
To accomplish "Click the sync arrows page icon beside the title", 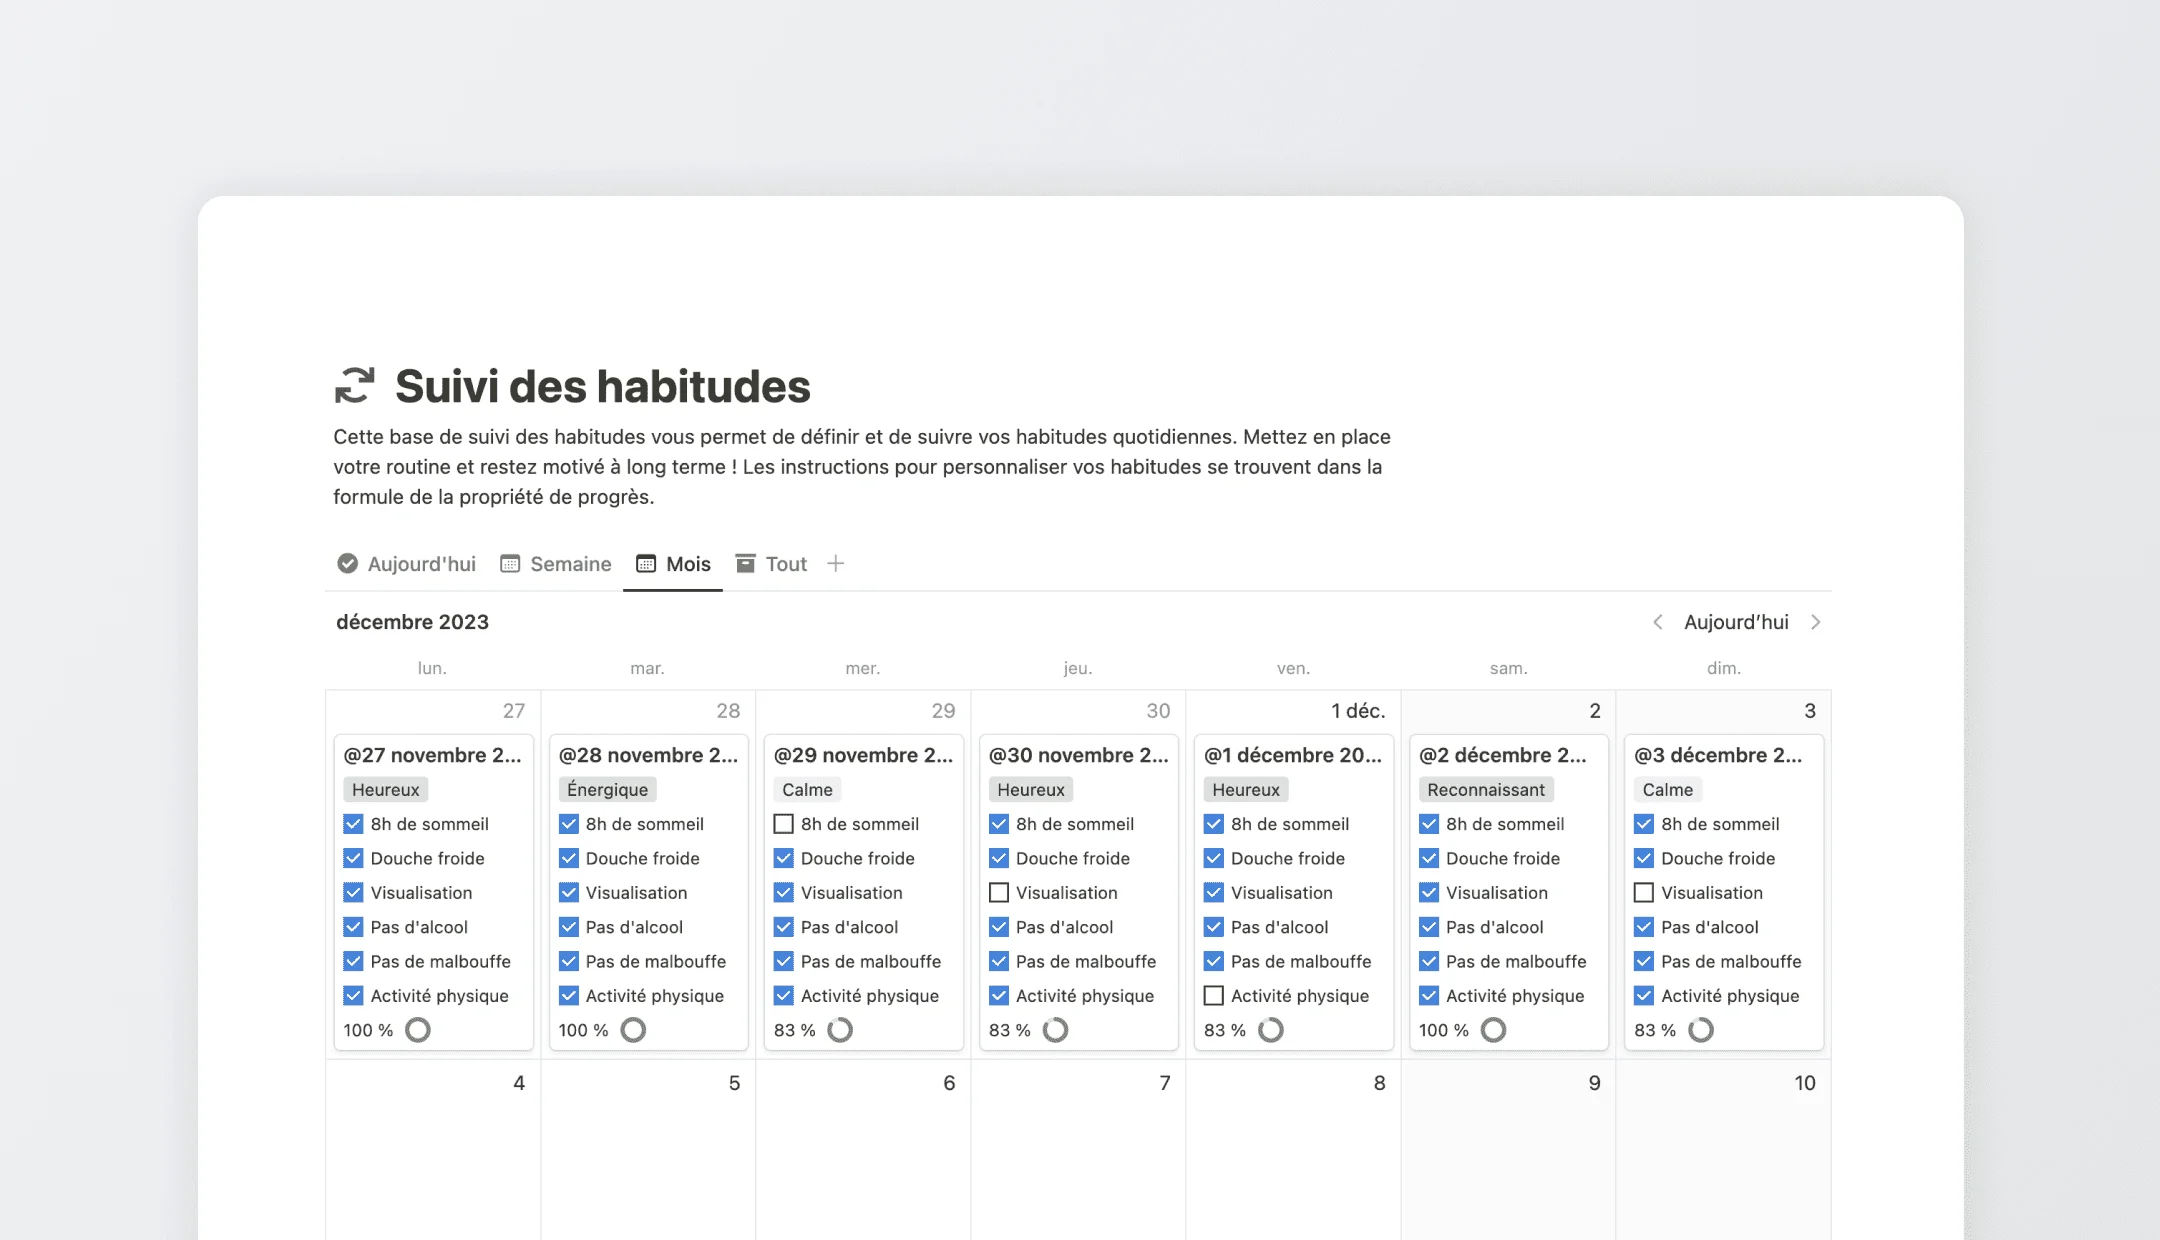I will tap(354, 386).
